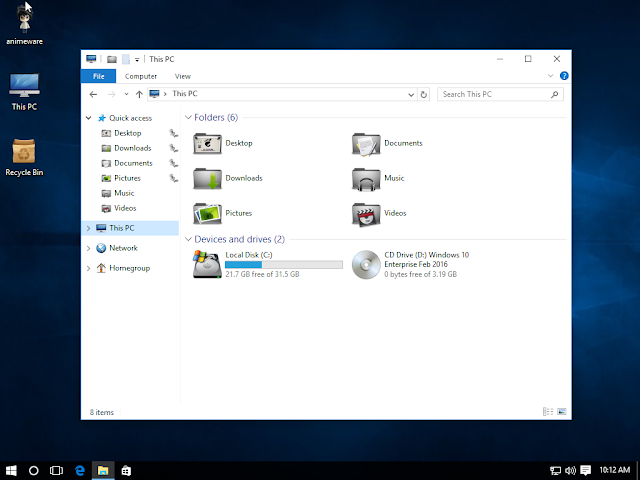Click the 10:12 AM taskbar clock
Image resolution: width=640 pixels, height=480 pixels.
point(615,470)
